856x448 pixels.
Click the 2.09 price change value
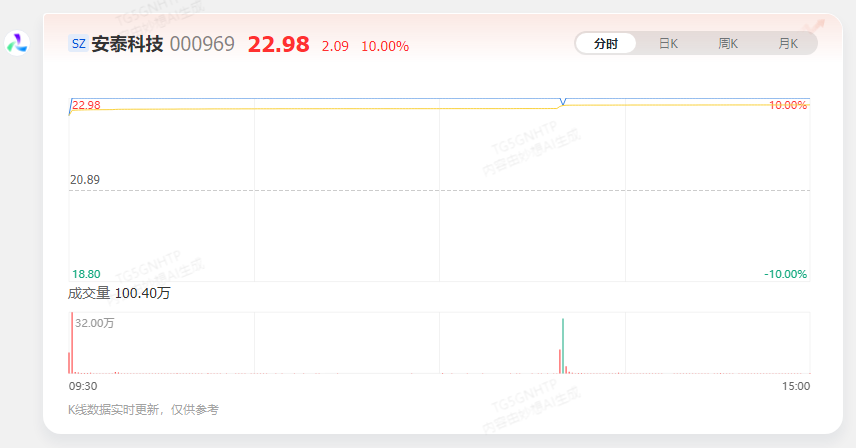[x=335, y=46]
